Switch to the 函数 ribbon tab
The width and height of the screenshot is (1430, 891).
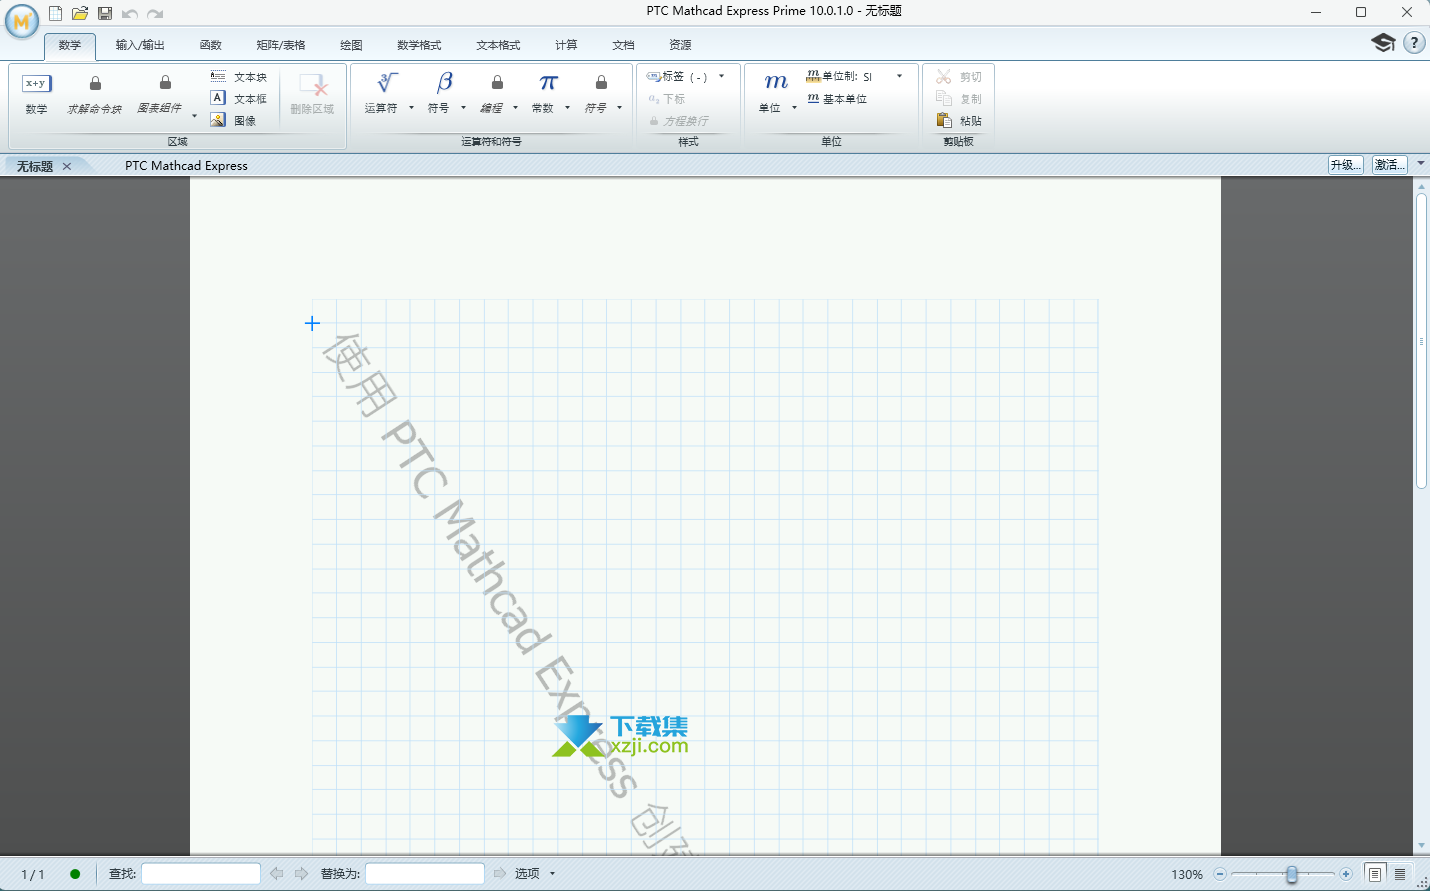(211, 45)
